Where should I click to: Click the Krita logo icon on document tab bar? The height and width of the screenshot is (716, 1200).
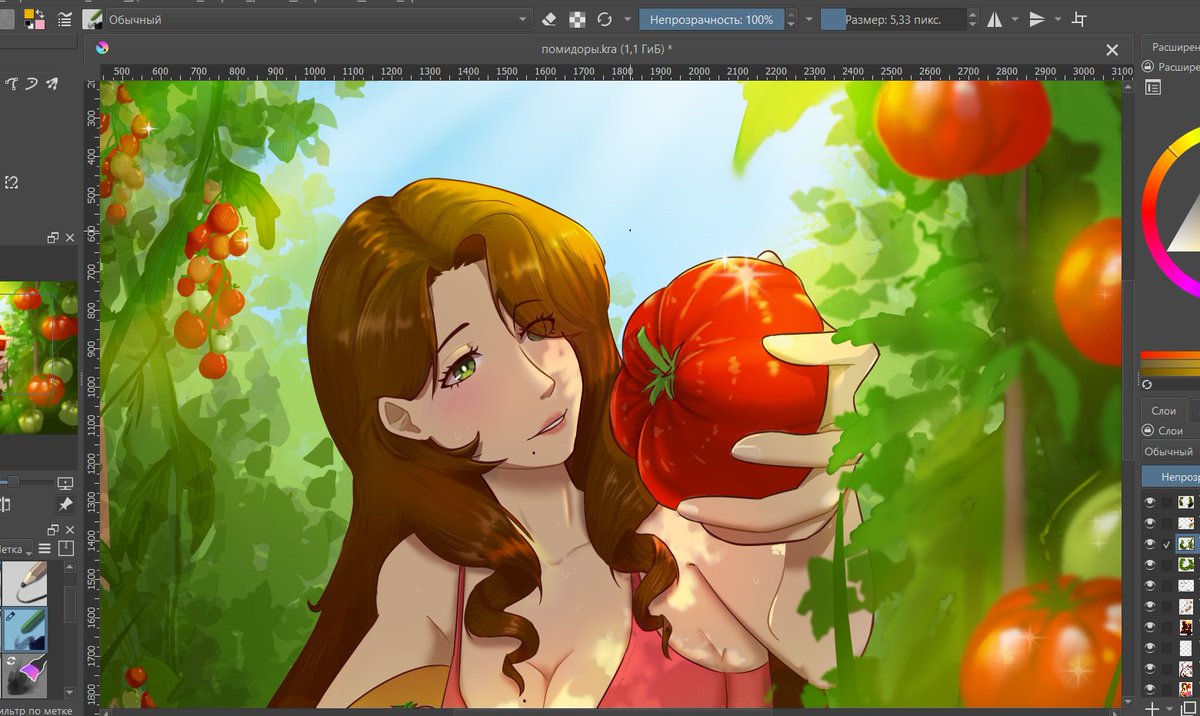[102, 48]
